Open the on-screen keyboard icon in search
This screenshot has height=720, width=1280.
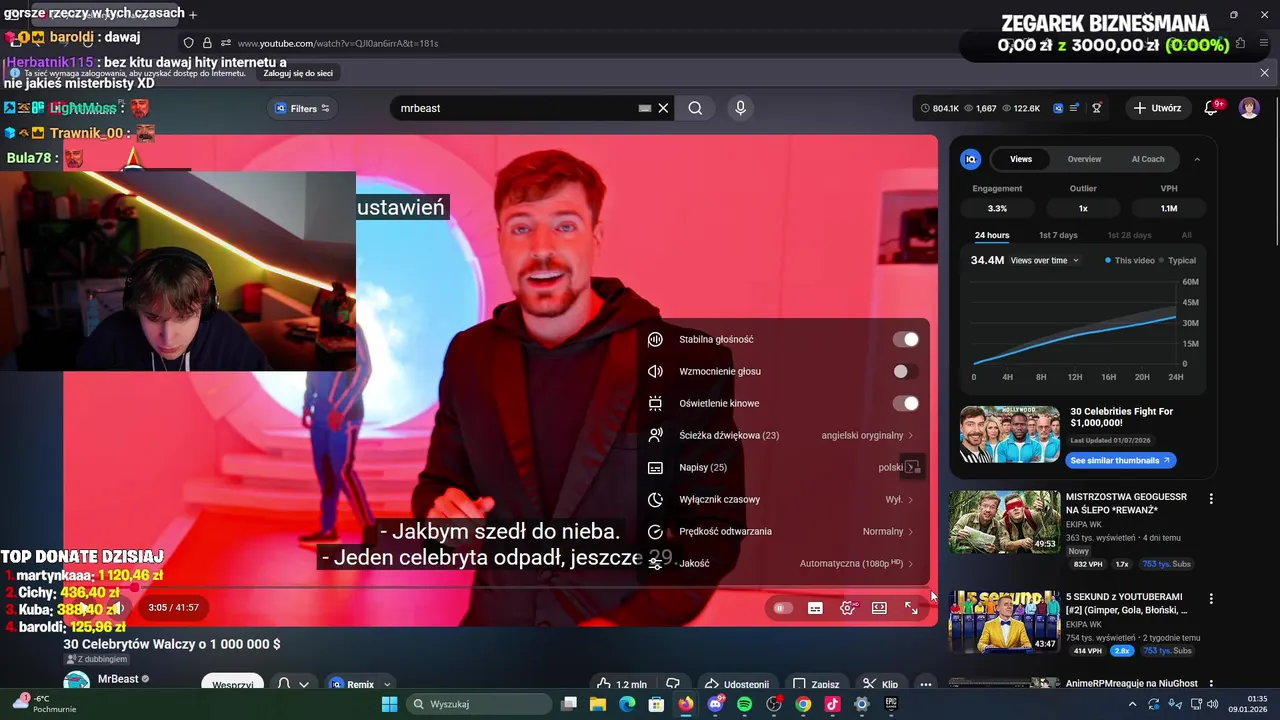click(x=645, y=108)
